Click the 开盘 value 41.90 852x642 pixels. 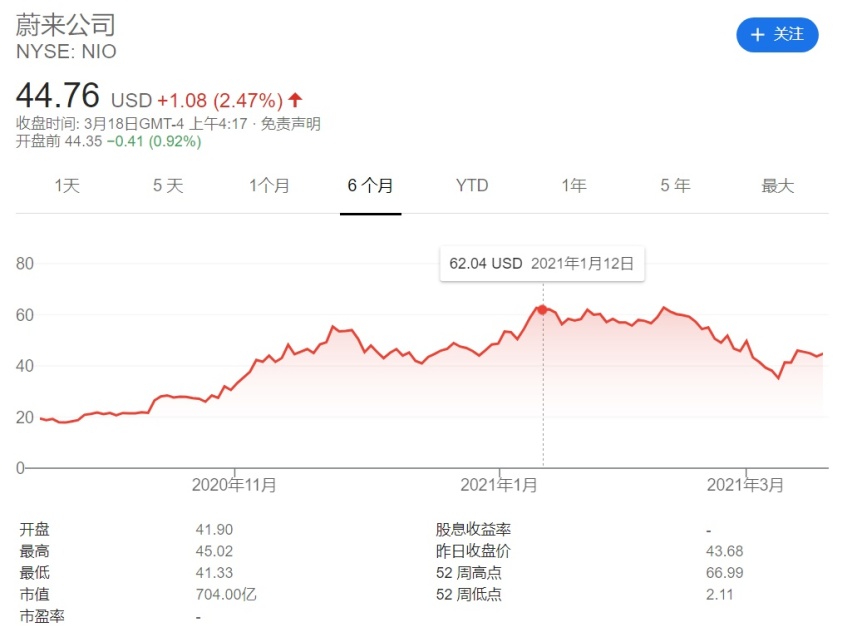tap(214, 530)
